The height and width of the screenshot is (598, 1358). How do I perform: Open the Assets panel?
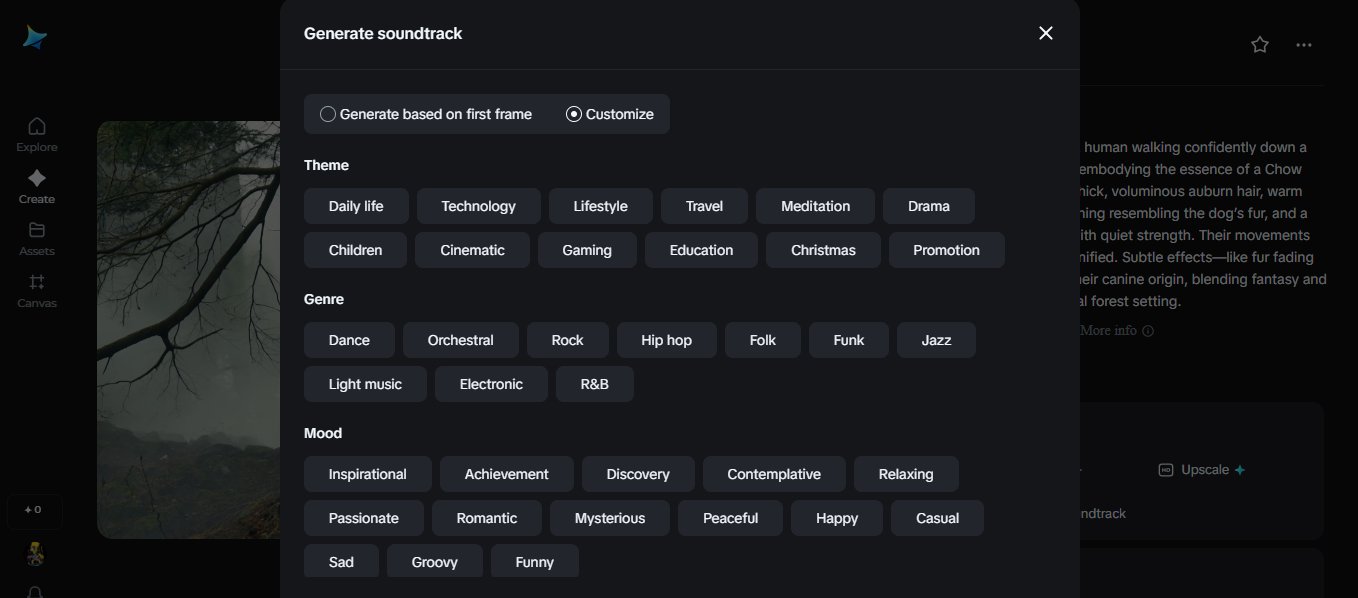pos(36,238)
